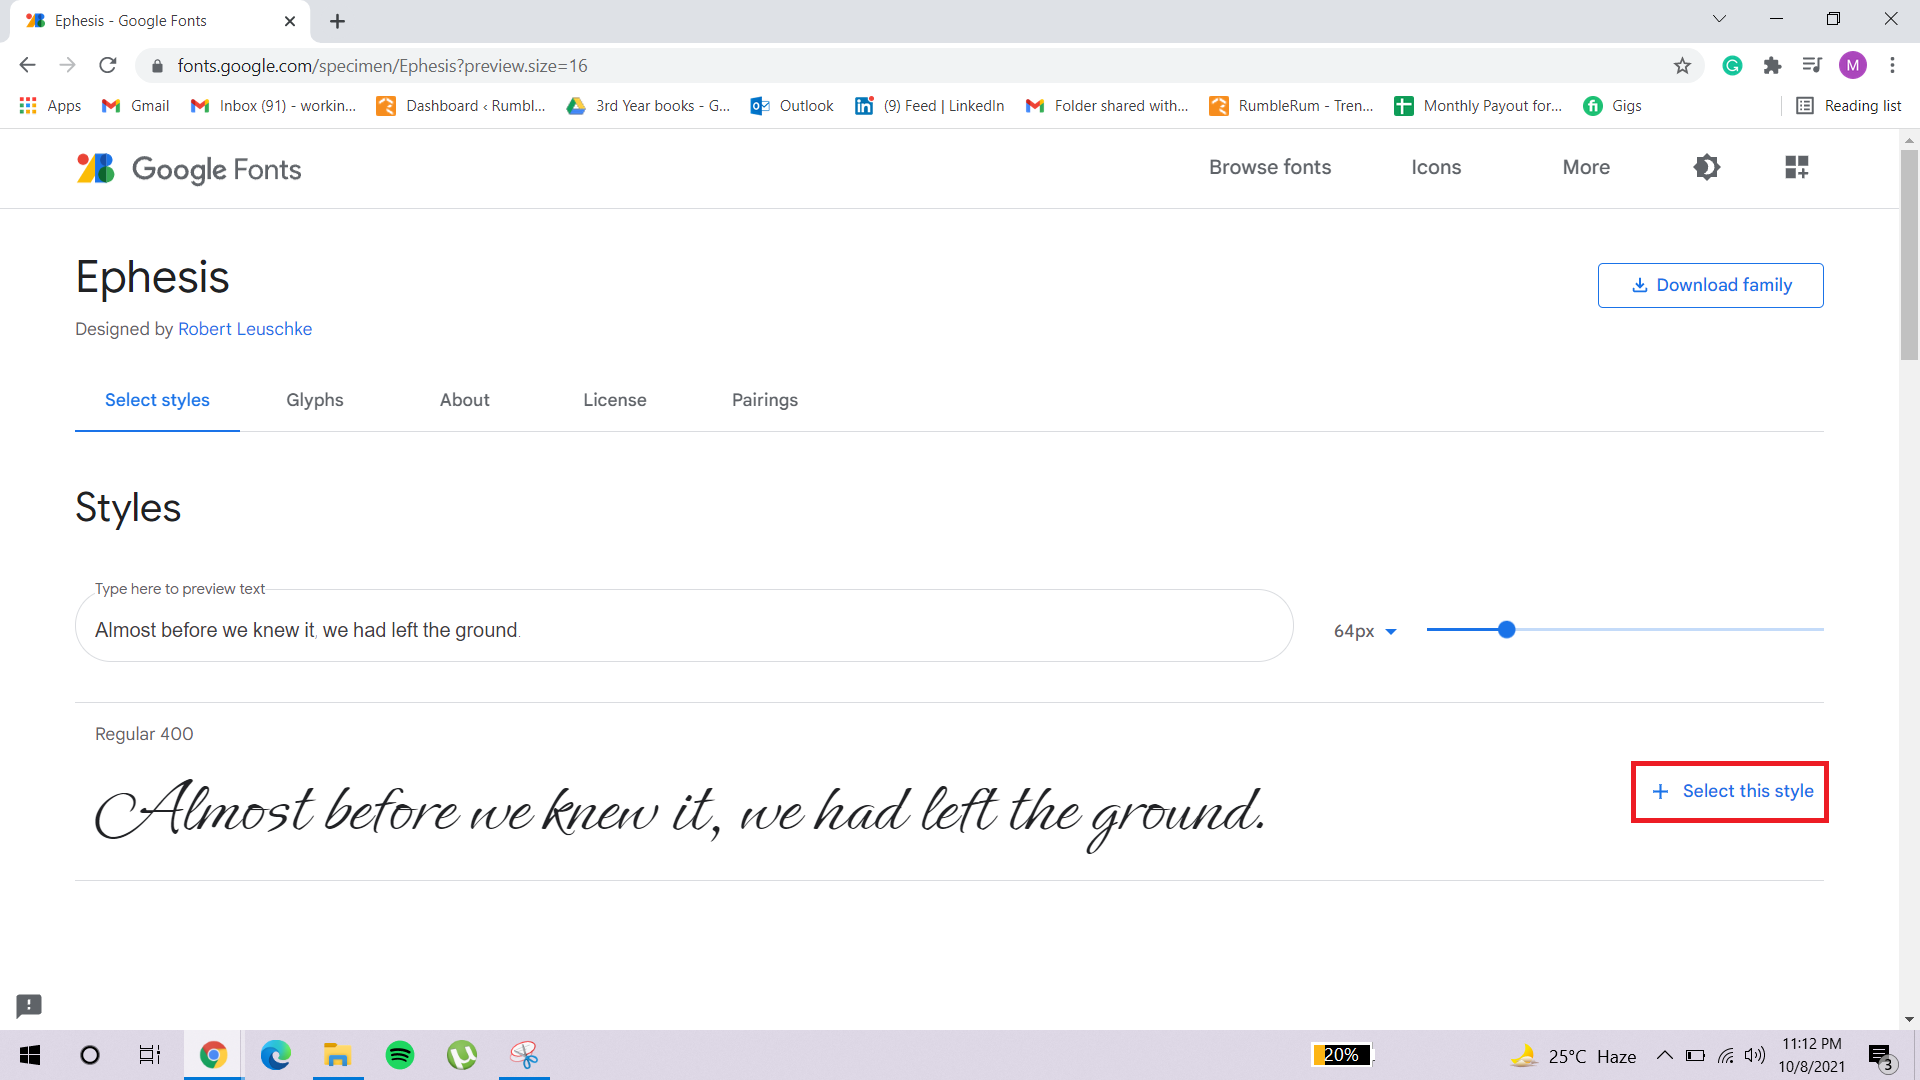The width and height of the screenshot is (1920, 1080).
Task: Open Snipping Tool from taskbar
Action: click(524, 1055)
